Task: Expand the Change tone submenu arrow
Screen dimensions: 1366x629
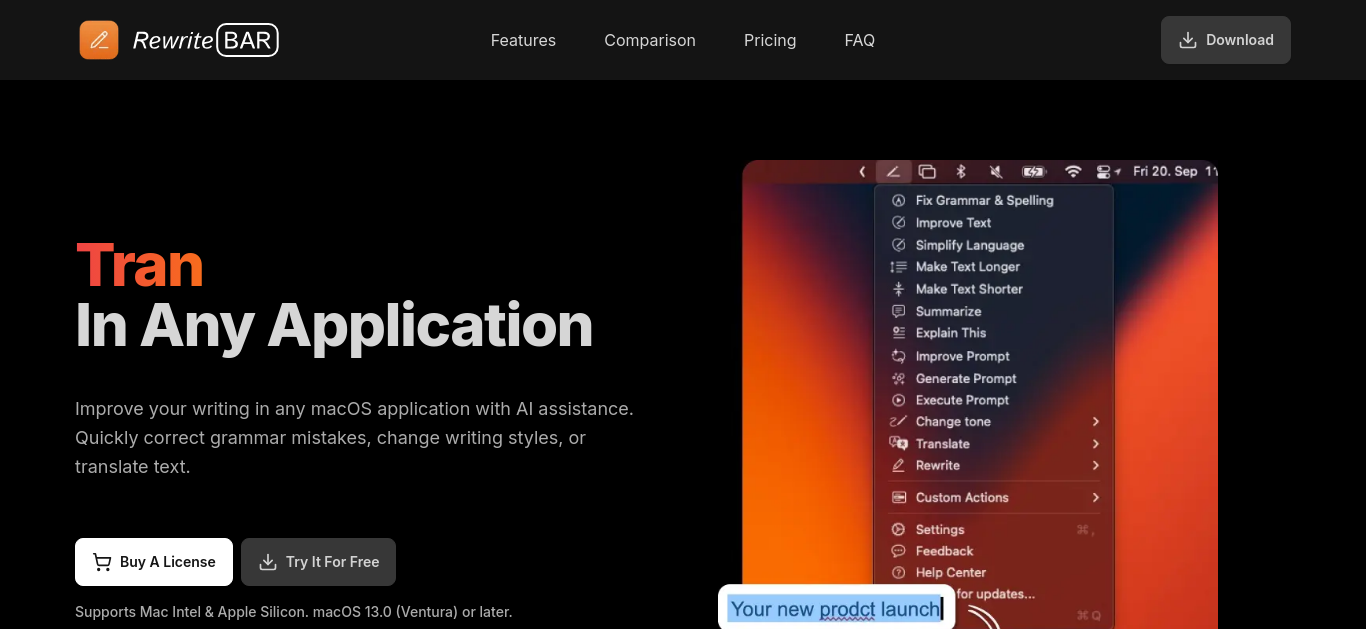Action: [1096, 422]
